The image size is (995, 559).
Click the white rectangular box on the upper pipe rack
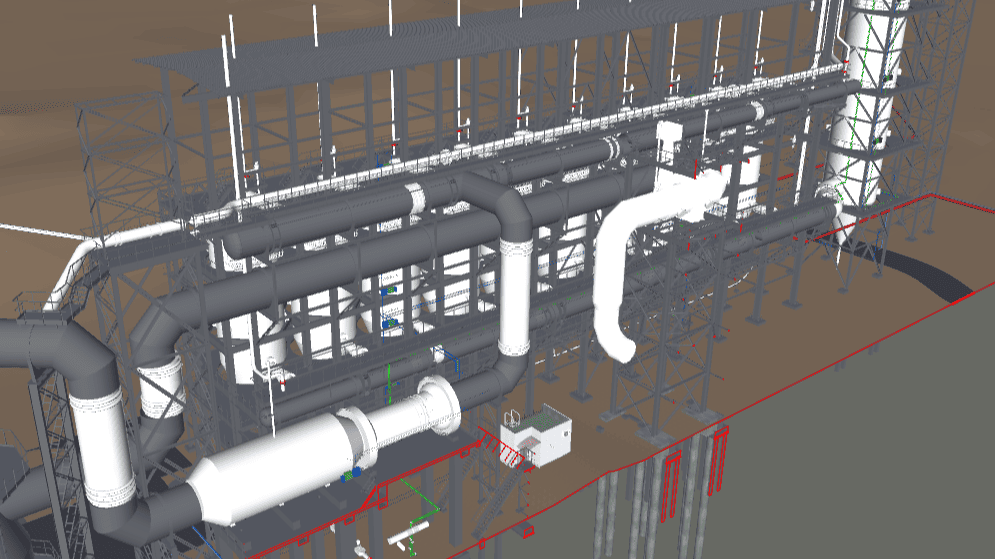pos(669,143)
